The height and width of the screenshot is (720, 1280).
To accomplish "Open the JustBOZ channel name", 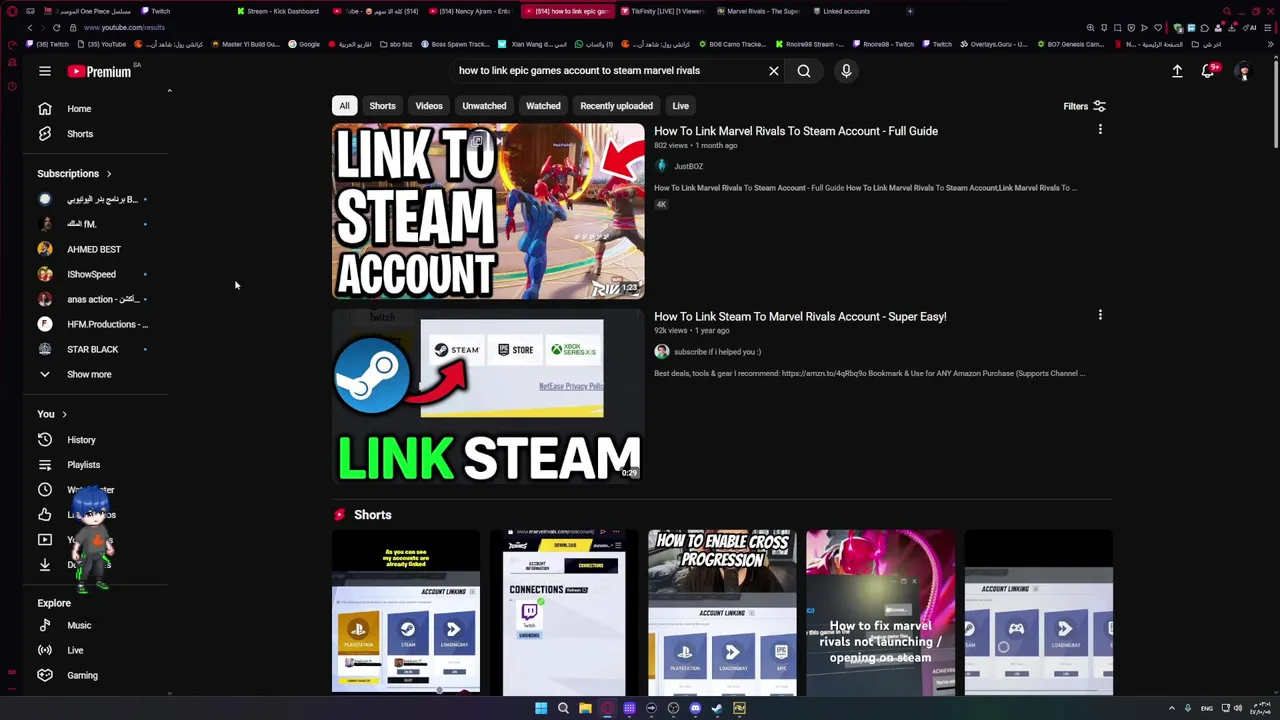I will tap(688, 167).
